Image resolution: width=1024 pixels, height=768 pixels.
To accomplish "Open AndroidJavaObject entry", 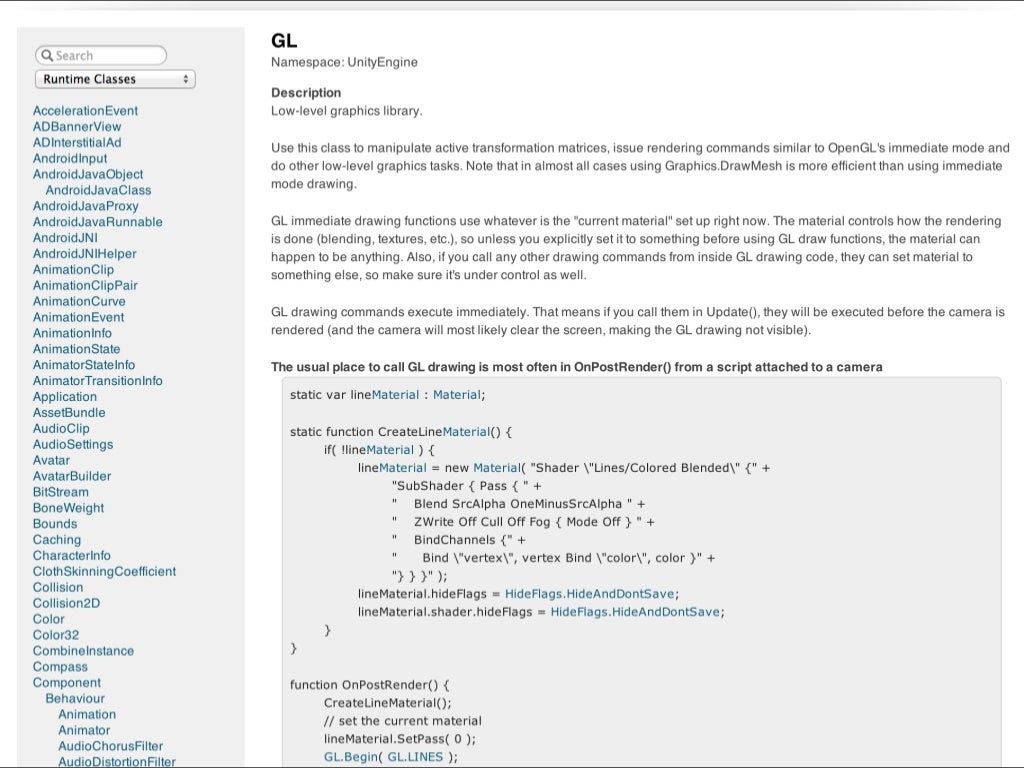I will [88, 174].
